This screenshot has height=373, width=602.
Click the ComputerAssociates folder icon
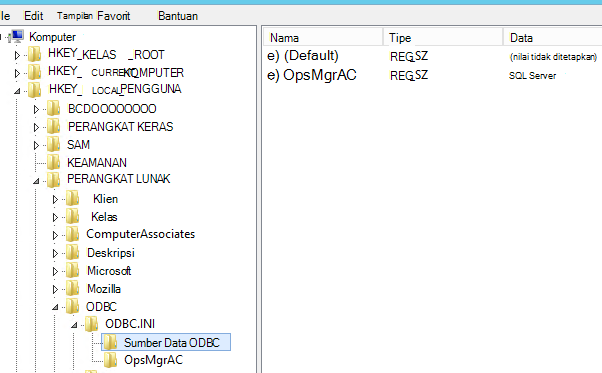[72, 234]
